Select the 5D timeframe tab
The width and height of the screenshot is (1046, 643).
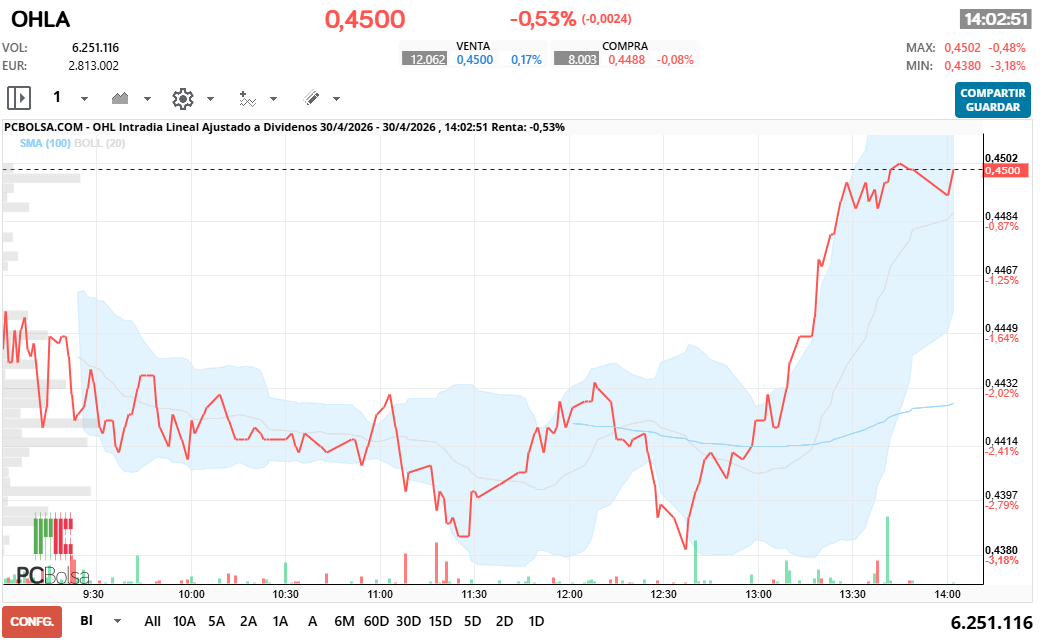[x=471, y=621]
